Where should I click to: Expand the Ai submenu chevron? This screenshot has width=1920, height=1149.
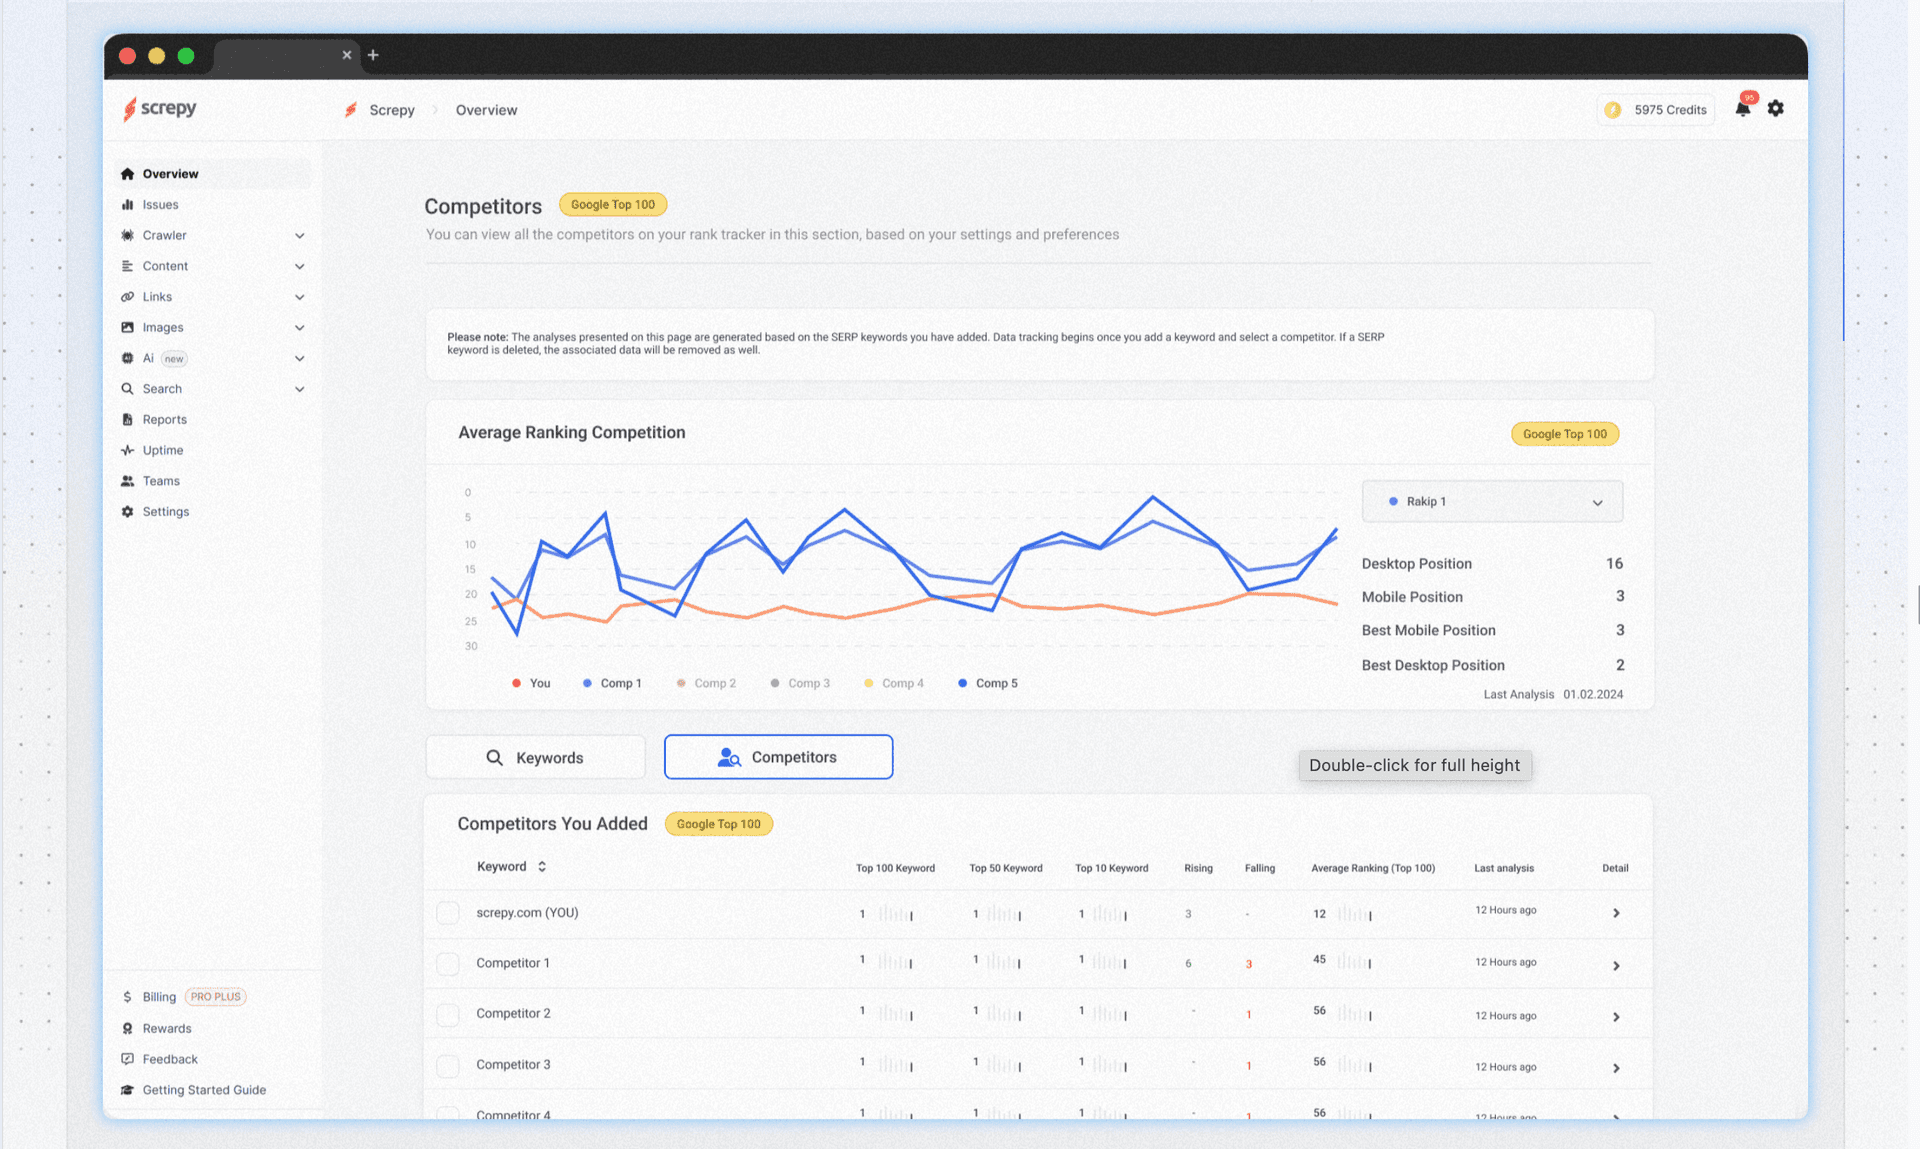[299, 359]
